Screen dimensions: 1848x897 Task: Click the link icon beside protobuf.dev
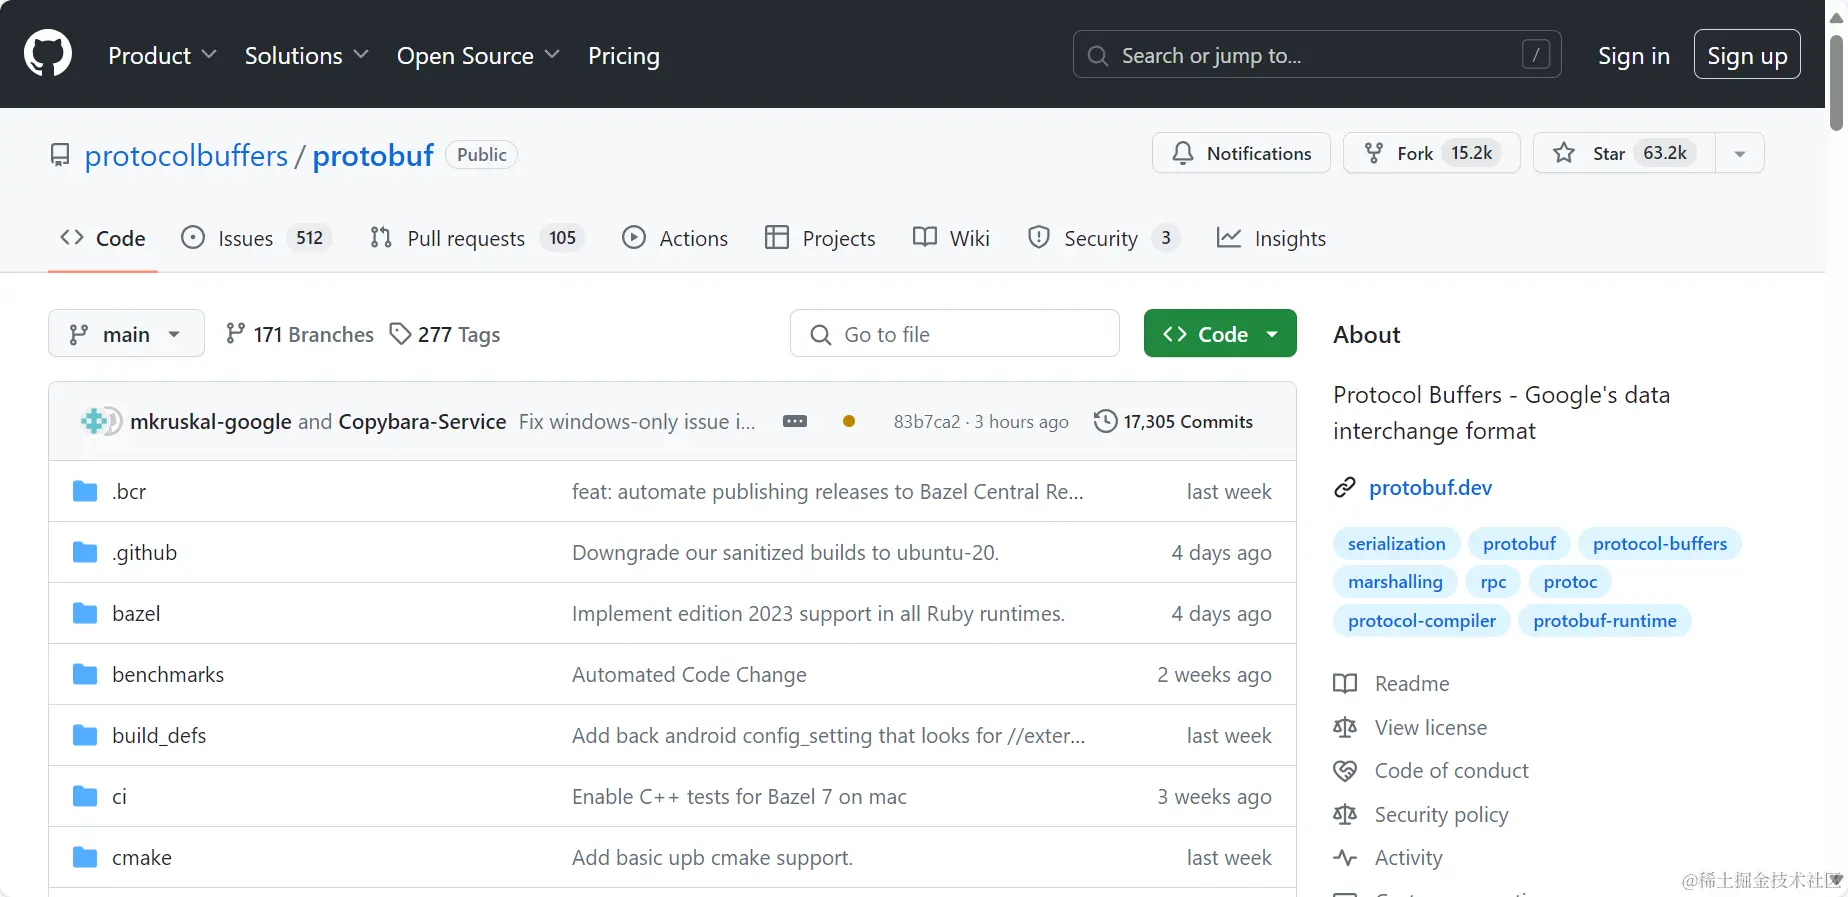(x=1345, y=487)
